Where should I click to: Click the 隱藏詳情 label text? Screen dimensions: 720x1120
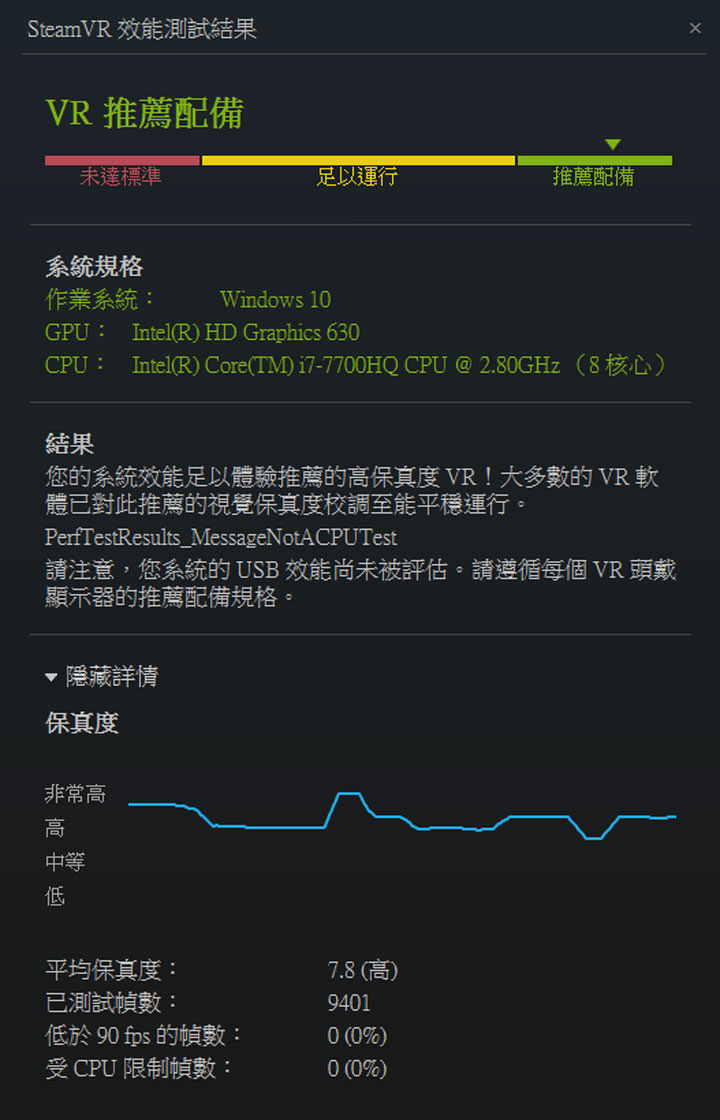point(111,676)
